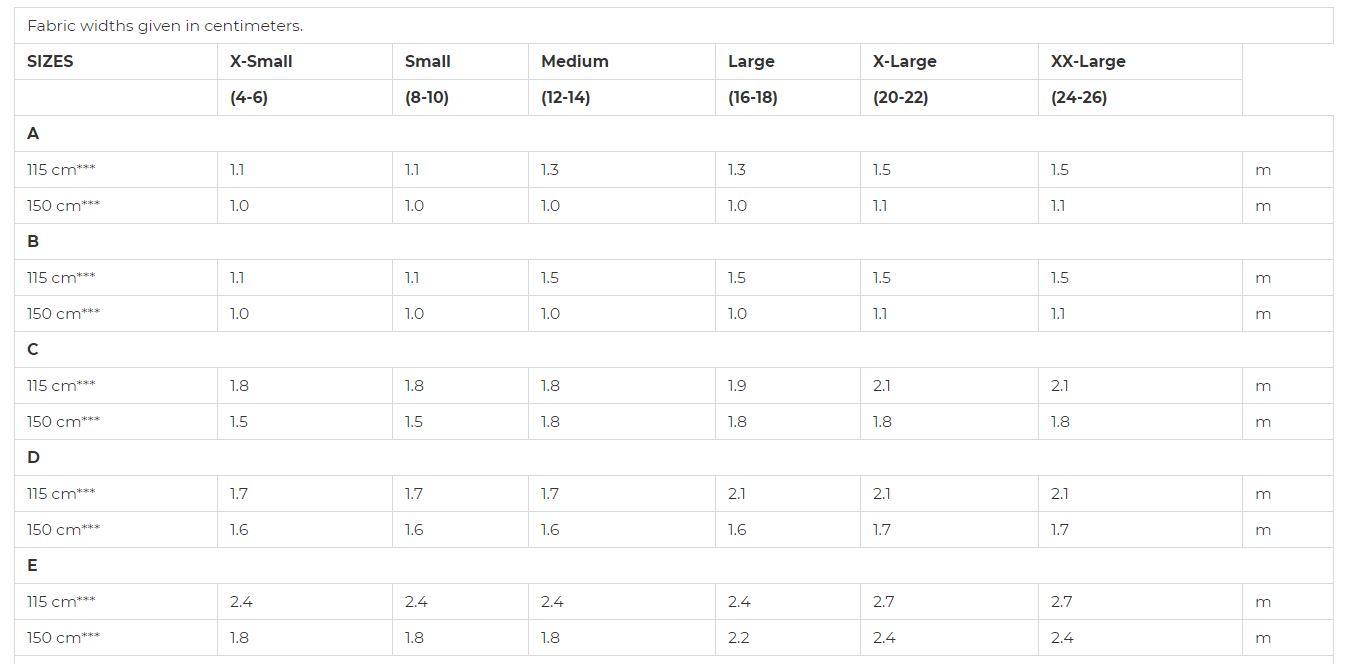Click the X-Large (20-22) size range cell
Viewport: 1361px width, 664px height.
[949, 97]
